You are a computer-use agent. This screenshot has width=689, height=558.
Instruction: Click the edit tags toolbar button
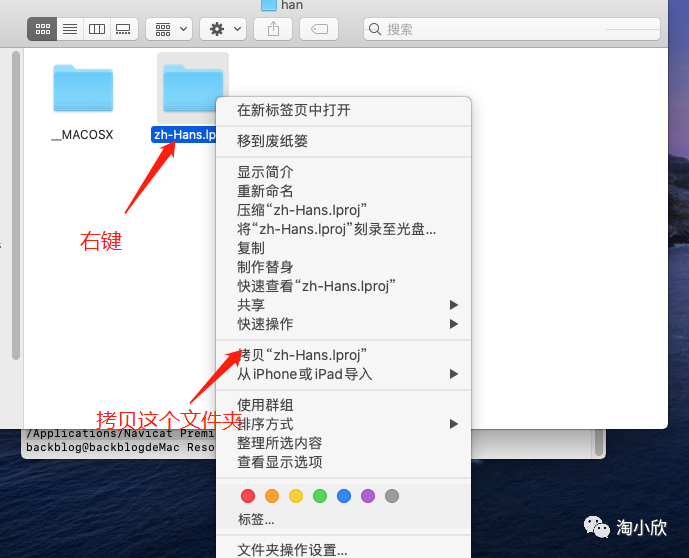319,29
